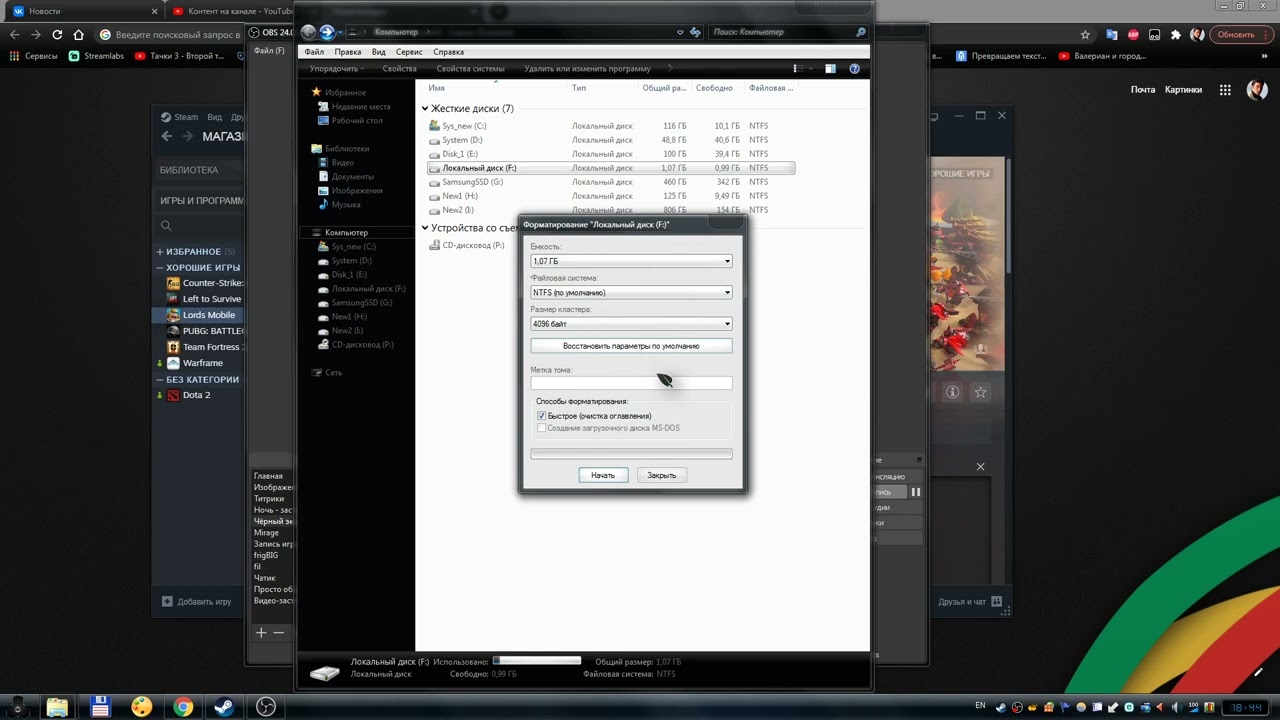This screenshot has width=1280, height=720.
Task: Open Документы library in the navigation pane
Action: point(353,177)
